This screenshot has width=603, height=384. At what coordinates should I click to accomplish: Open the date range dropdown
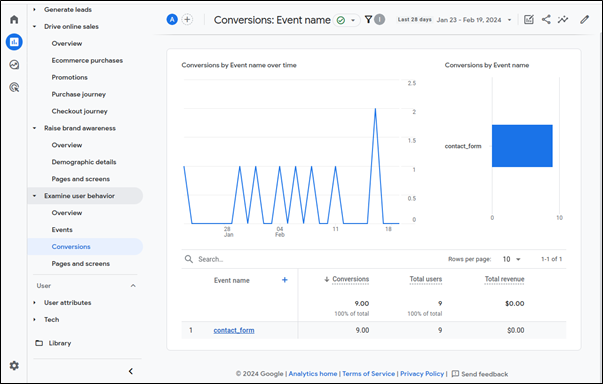(x=510, y=20)
